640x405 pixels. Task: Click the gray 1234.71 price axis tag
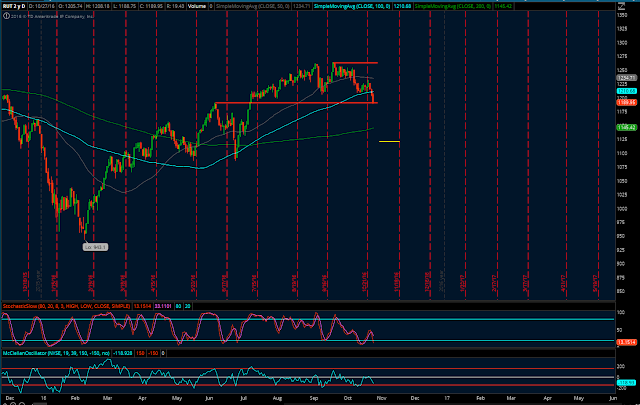point(626,78)
